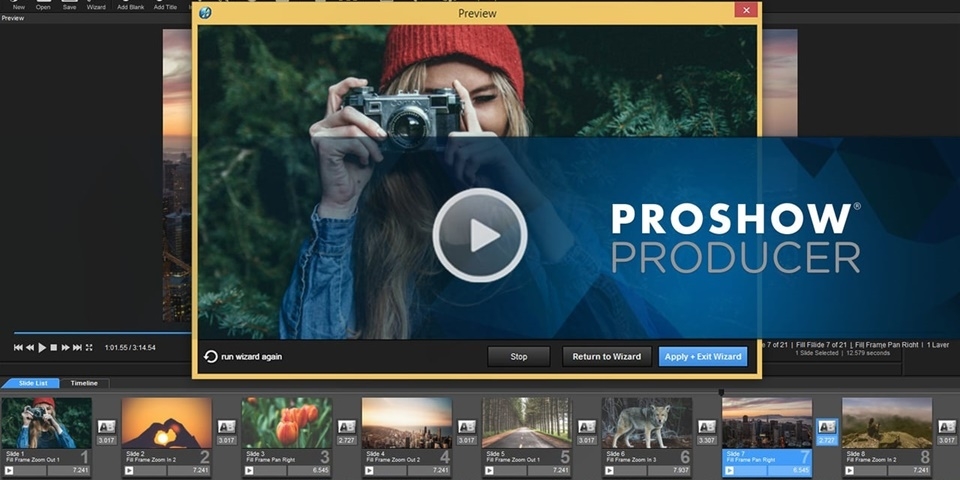The width and height of the screenshot is (960, 480).
Task: Select Slide 6 wolf thumbnail
Action: (x=647, y=423)
